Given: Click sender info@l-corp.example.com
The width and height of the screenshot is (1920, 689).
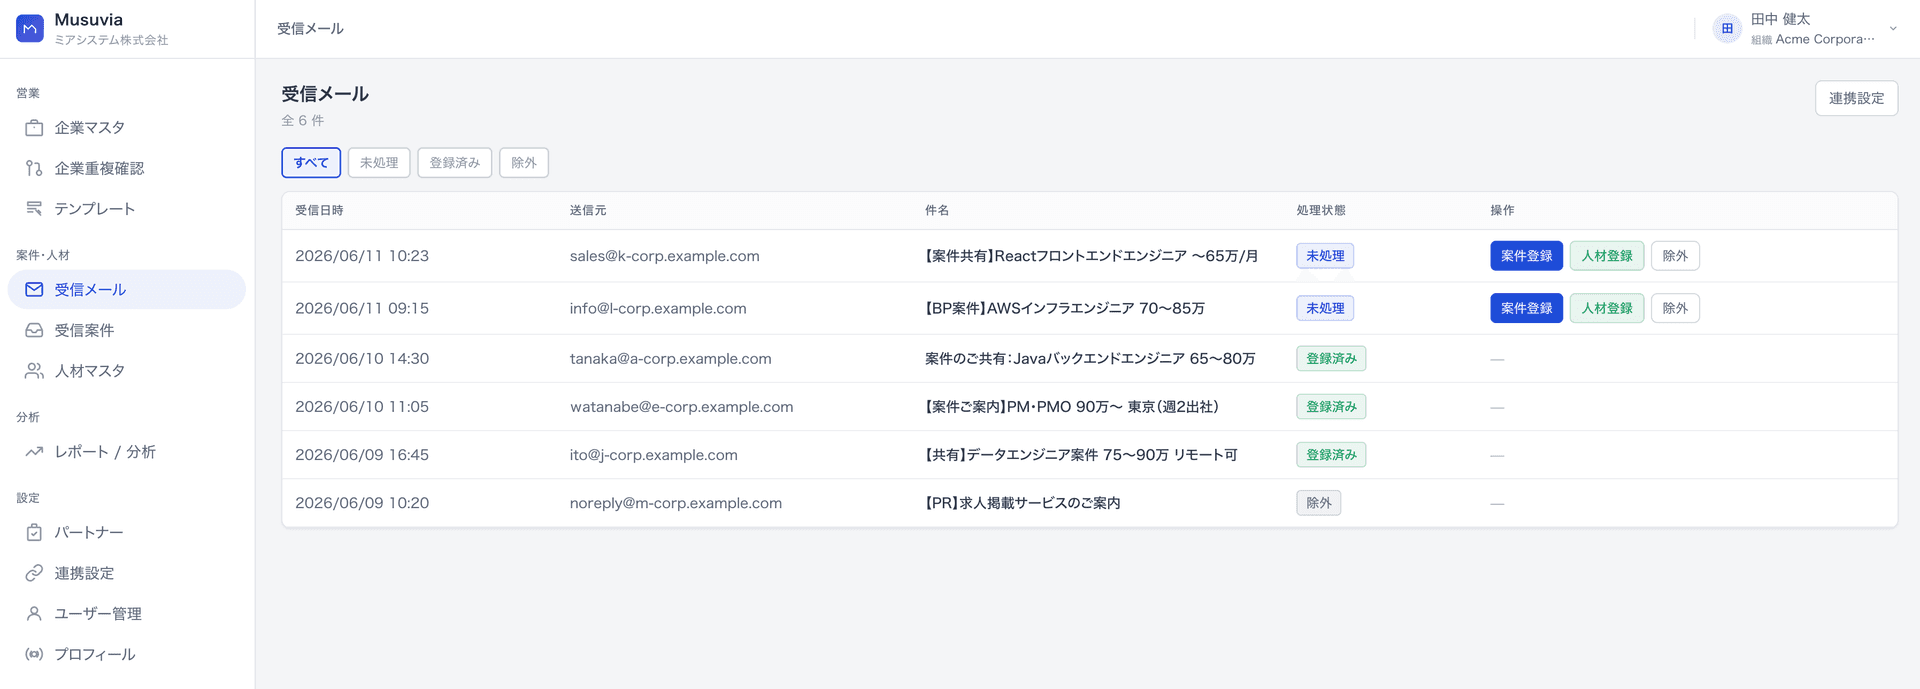Looking at the screenshot, I should (658, 308).
